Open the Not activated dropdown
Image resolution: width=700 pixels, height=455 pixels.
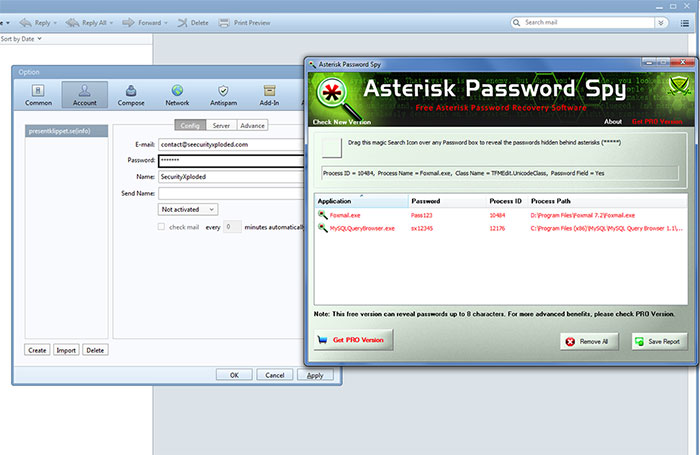click(188, 209)
